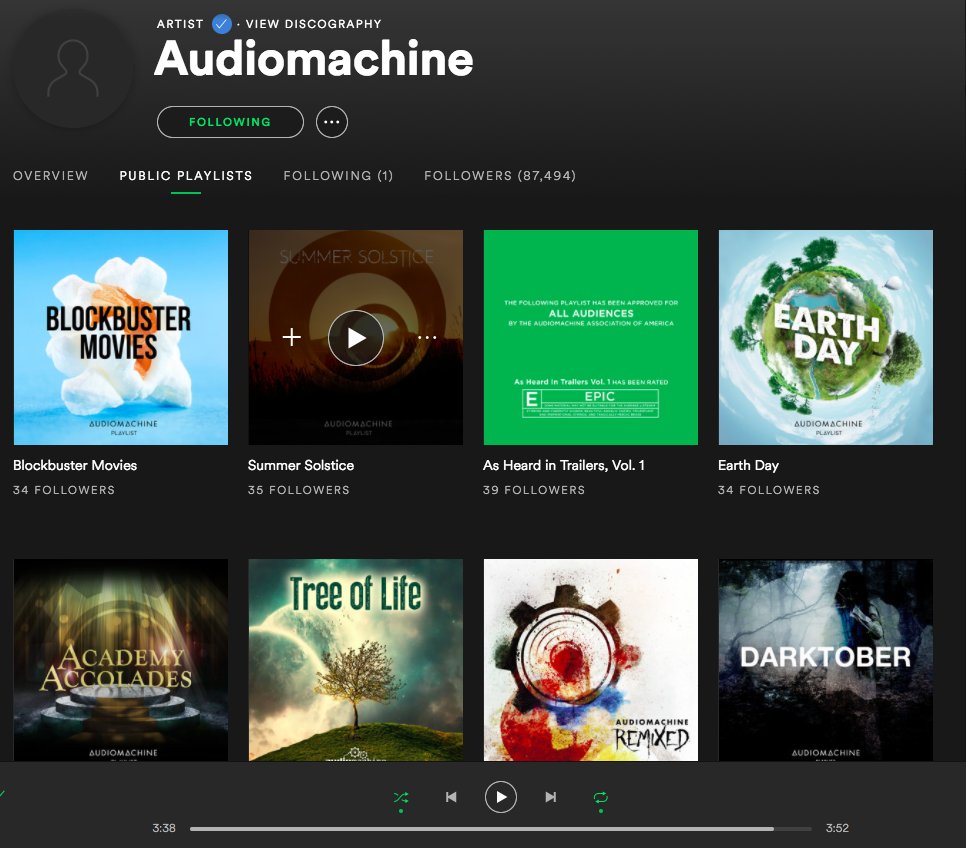
Task: Click '39 FOLLOWERS' under As Heard in Trailers
Action: (534, 490)
